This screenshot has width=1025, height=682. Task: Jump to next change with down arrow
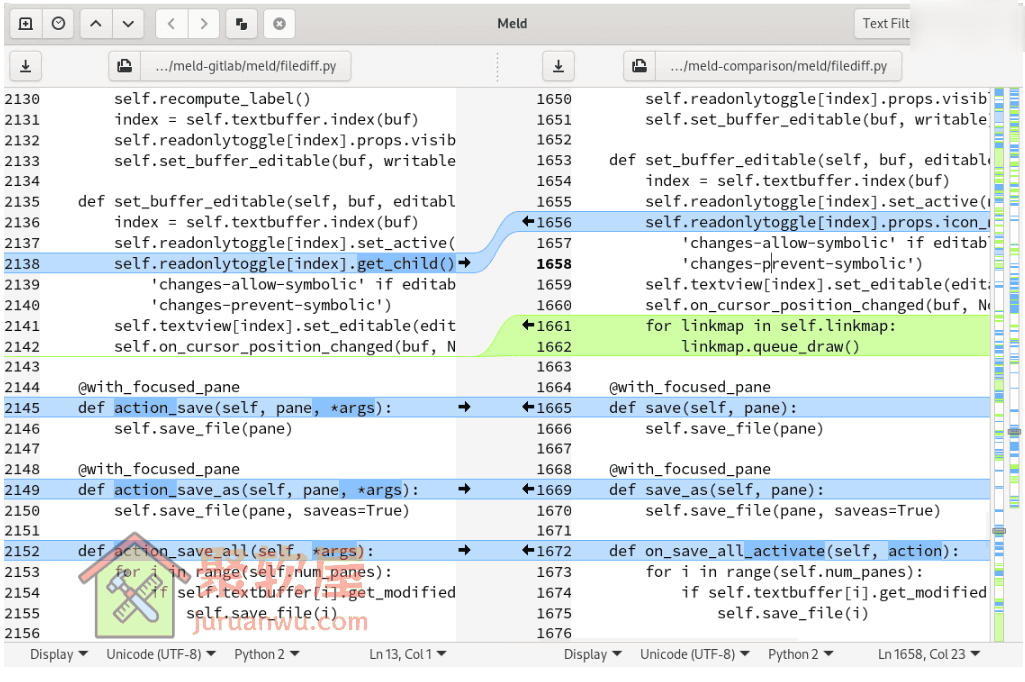tap(127, 24)
